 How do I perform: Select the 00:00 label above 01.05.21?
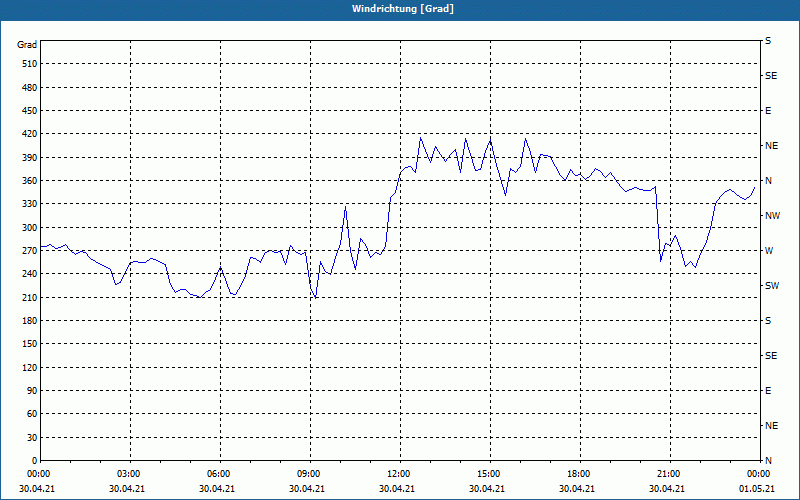tap(759, 474)
